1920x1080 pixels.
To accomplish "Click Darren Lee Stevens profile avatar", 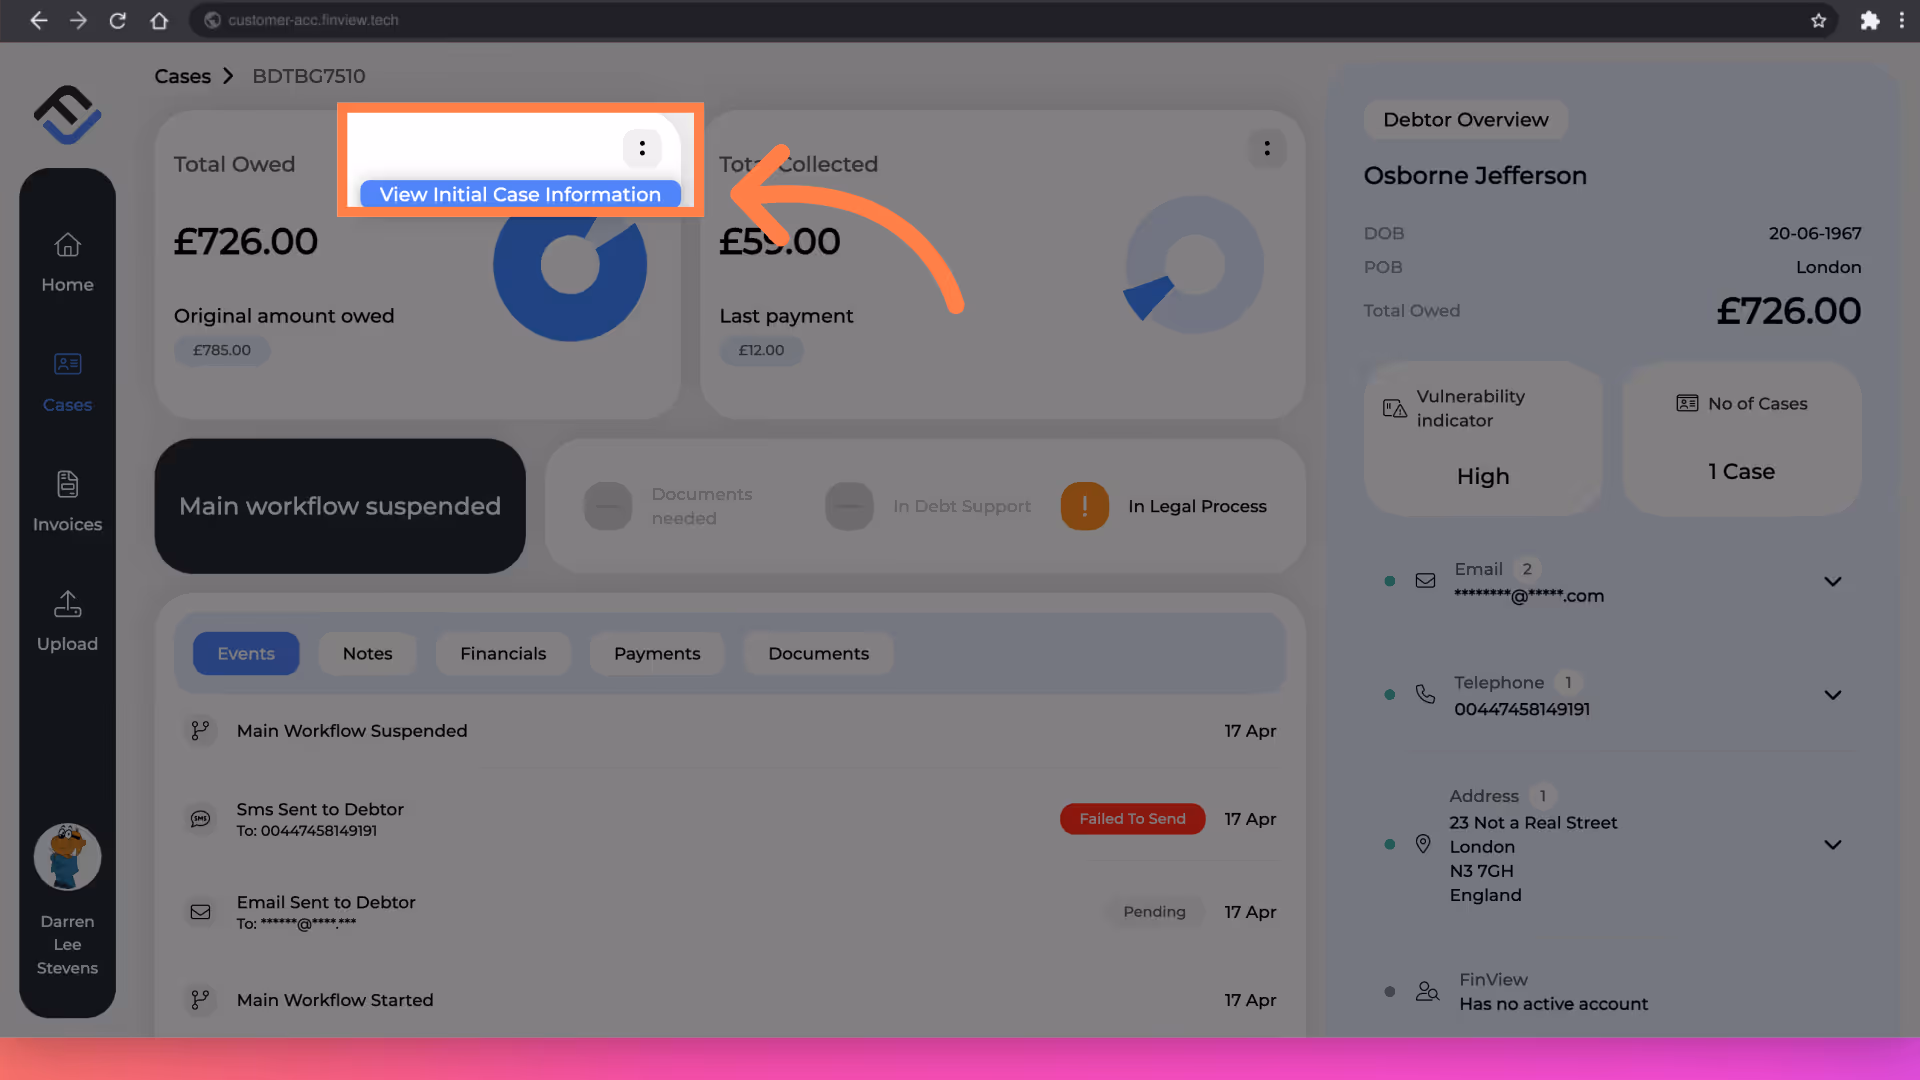I will point(67,857).
